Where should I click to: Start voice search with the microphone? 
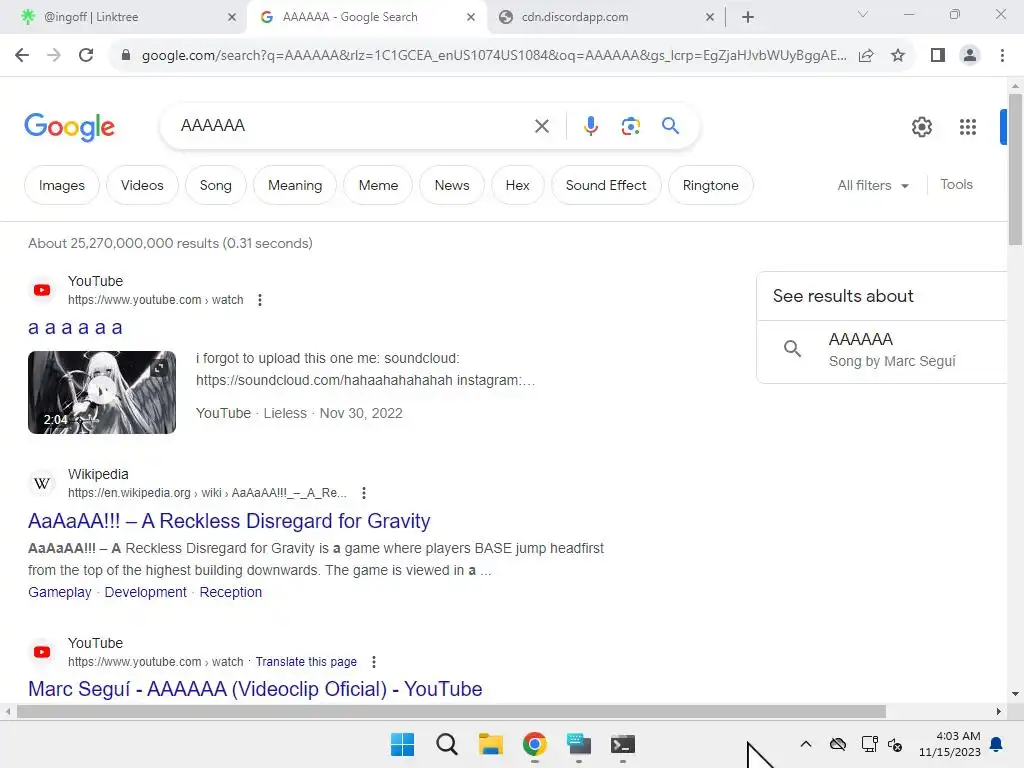tap(591, 126)
